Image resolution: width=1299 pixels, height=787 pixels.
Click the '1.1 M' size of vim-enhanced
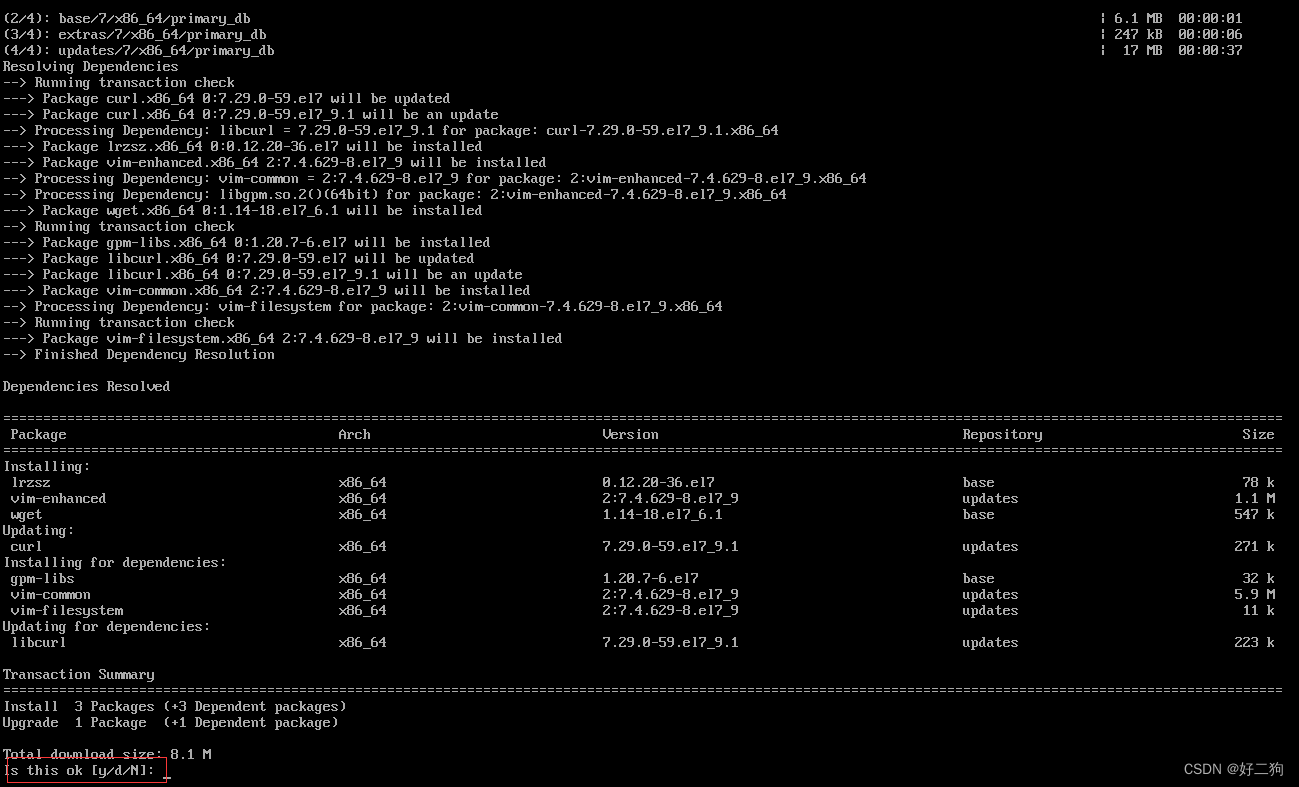(x=1254, y=499)
